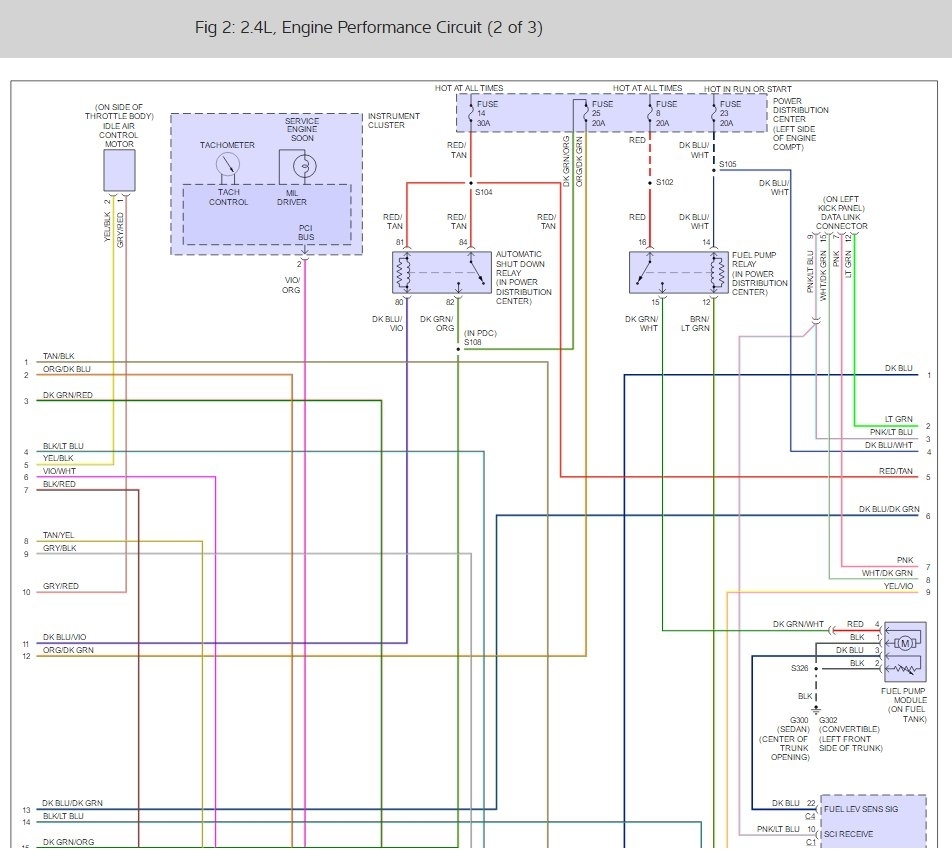
Task: Click splice label S326
Action: coord(799,668)
